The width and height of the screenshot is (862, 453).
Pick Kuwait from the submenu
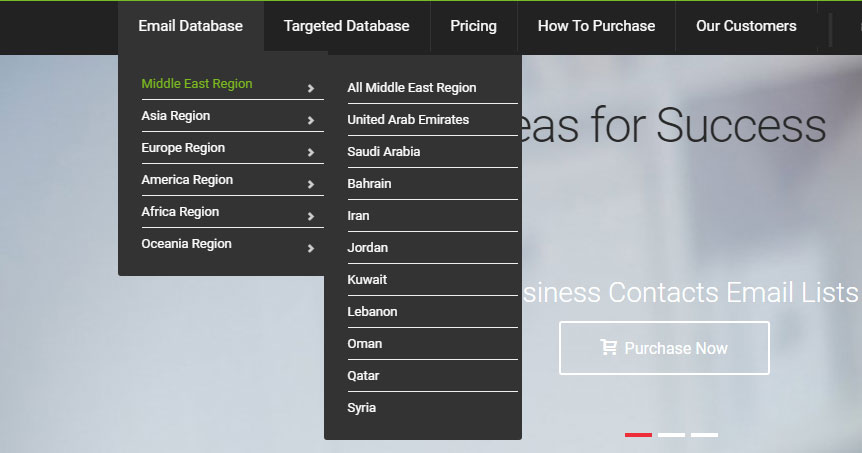[x=367, y=280]
